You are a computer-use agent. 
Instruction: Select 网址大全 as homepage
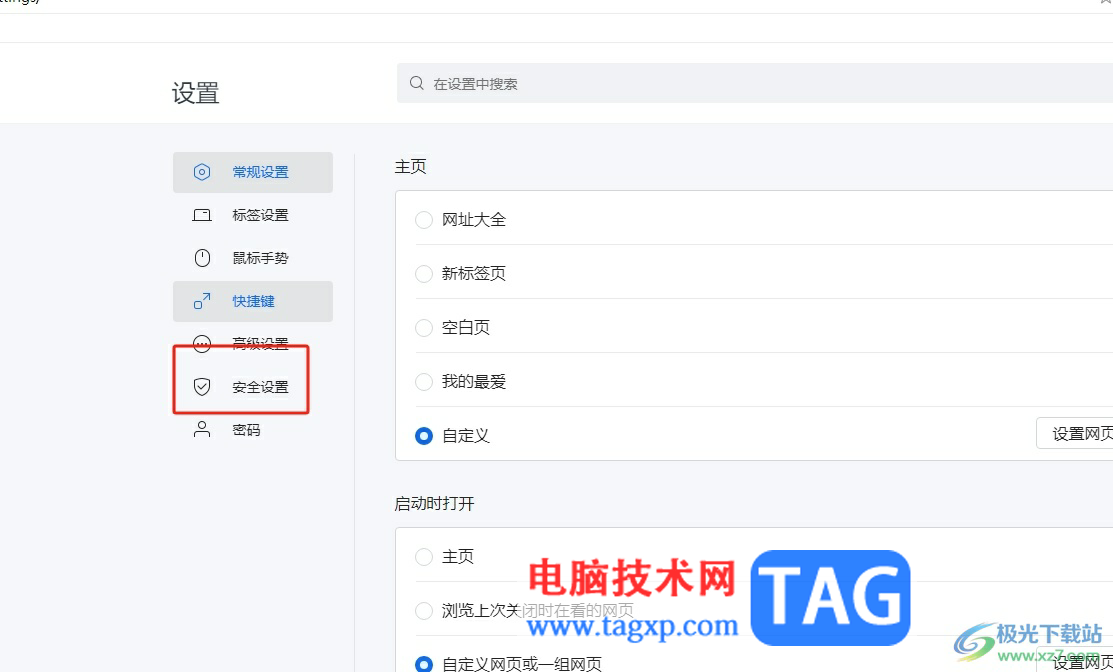(x=423, y=219)
